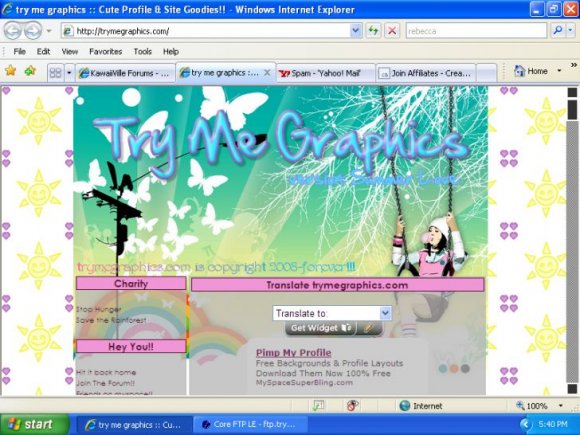Open the File menu
This screenshot has width=580, height=435.
click(x=20, y=51)
